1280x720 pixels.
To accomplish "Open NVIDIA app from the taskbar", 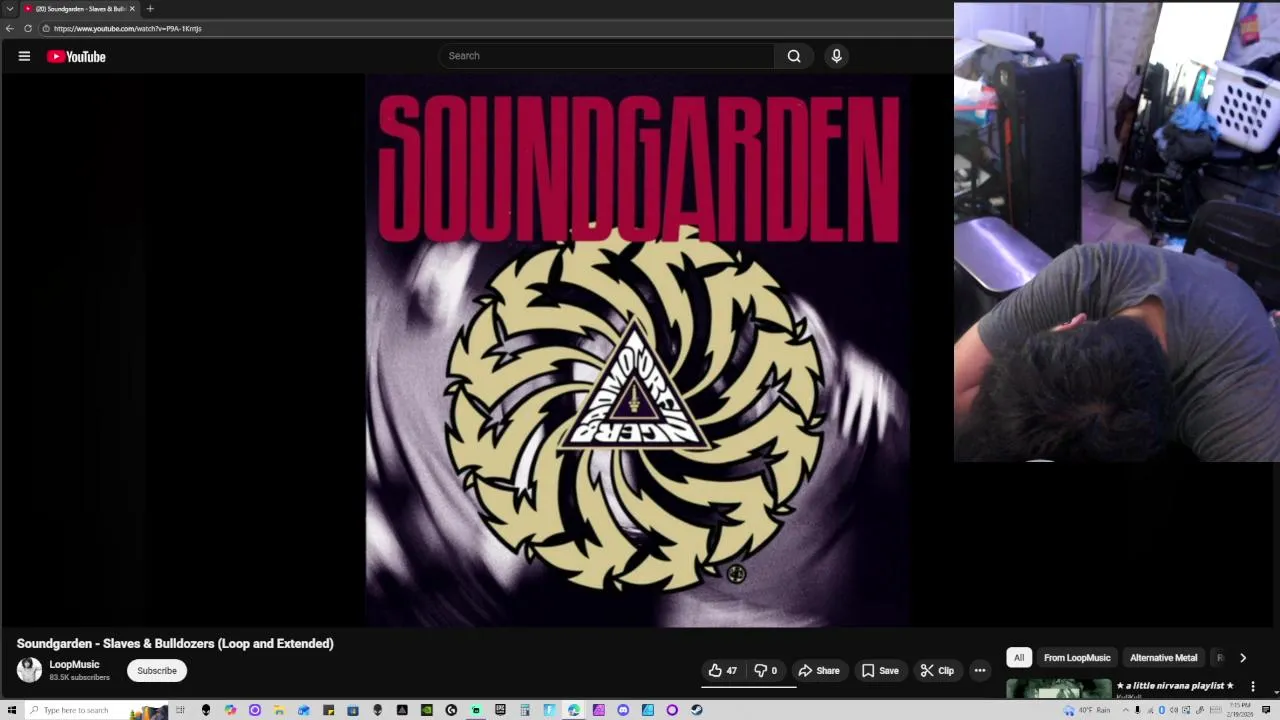I will [427, 710].
